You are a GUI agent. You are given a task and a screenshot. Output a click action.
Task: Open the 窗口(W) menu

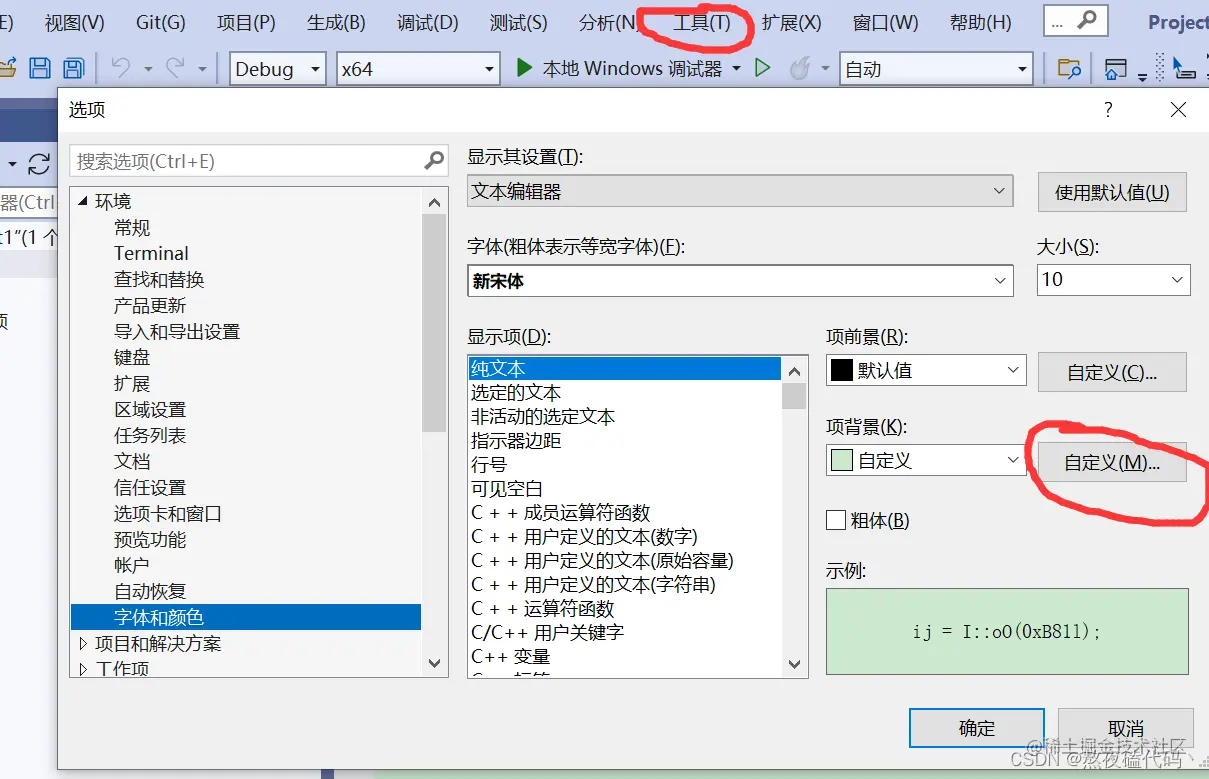[x=885, y=22]
